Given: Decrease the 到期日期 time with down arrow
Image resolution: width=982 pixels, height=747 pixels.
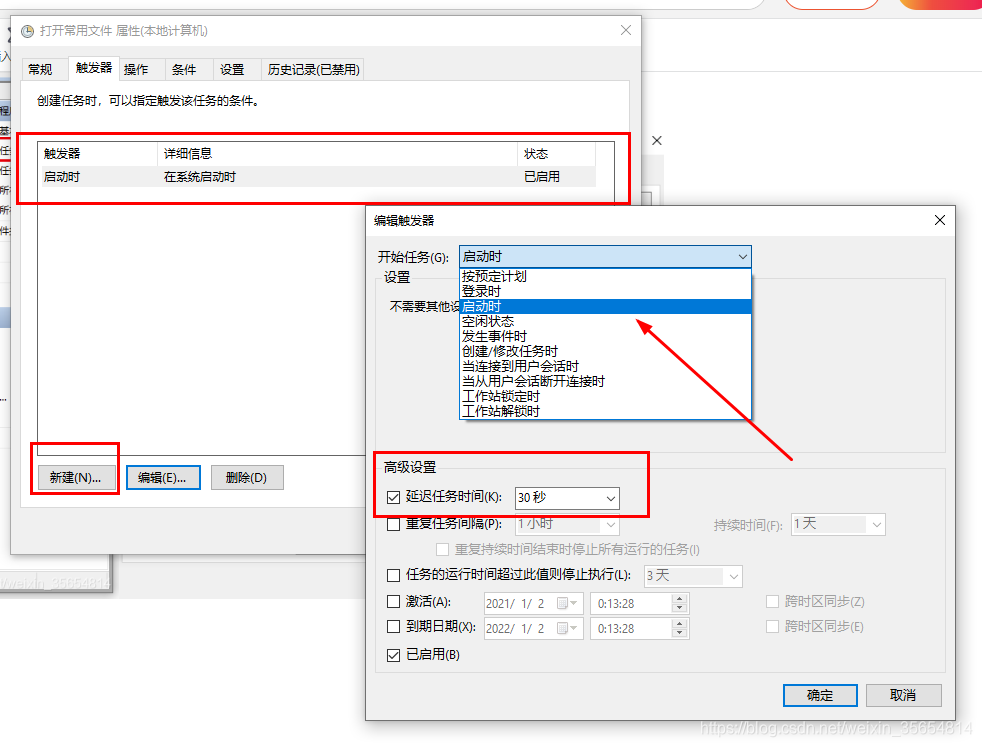Looking at the screenshot, I should (x=680, y=634).
